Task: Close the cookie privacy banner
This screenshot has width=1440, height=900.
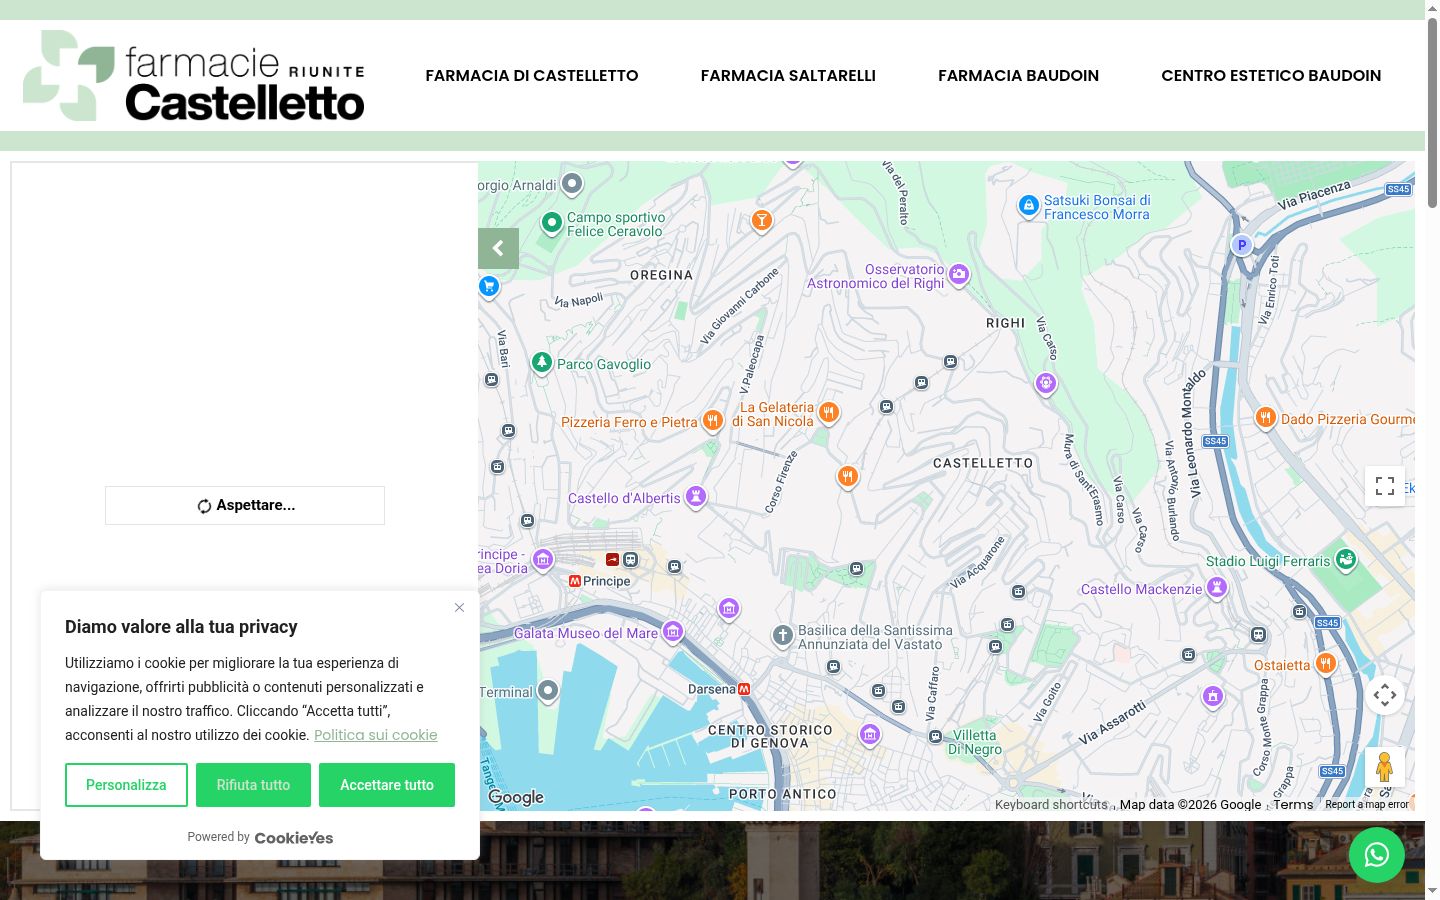Action: click(459, 607)
